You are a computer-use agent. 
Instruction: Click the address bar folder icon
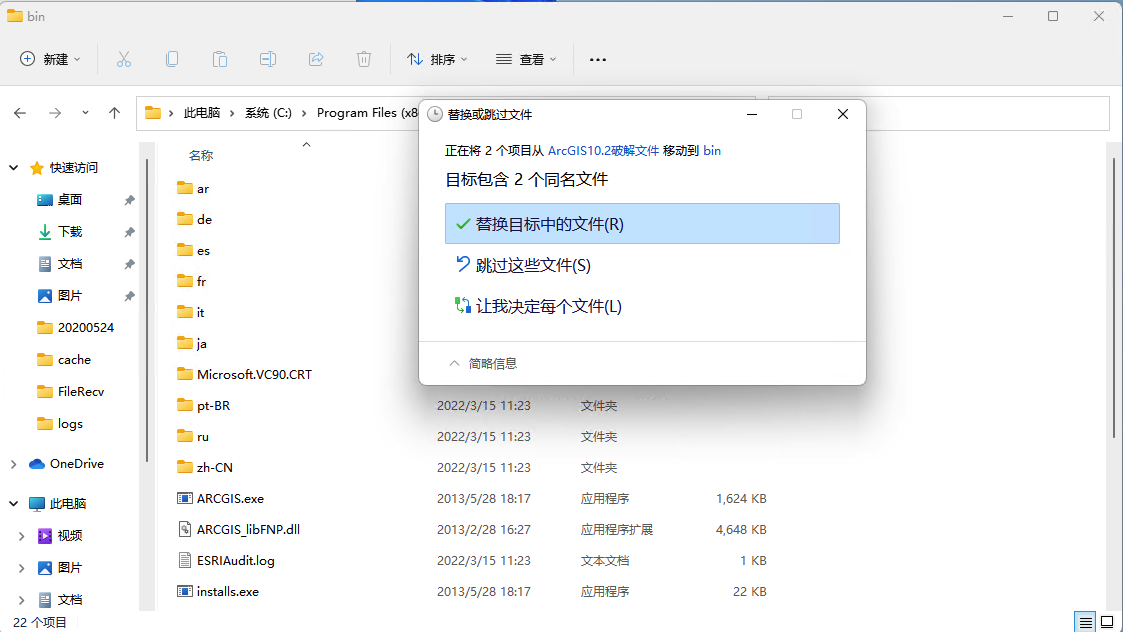[x=153, y=113]
